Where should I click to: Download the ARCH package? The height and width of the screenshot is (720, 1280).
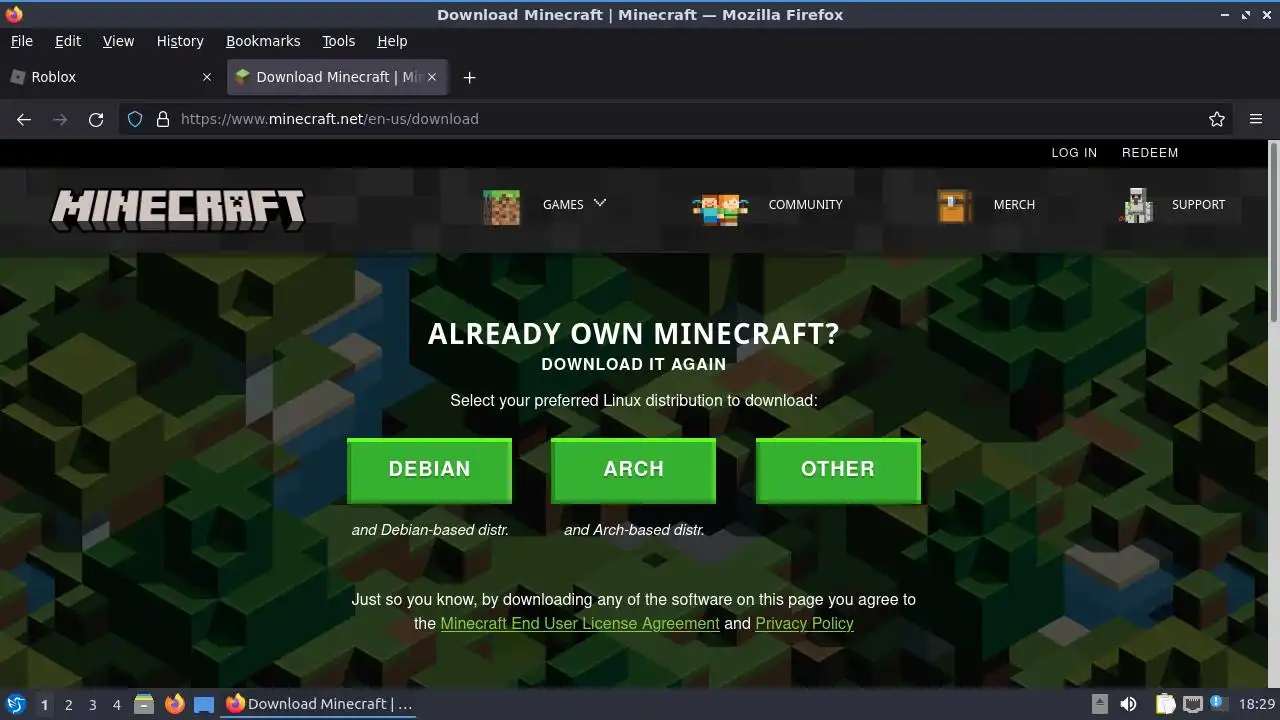coord(633,470)
